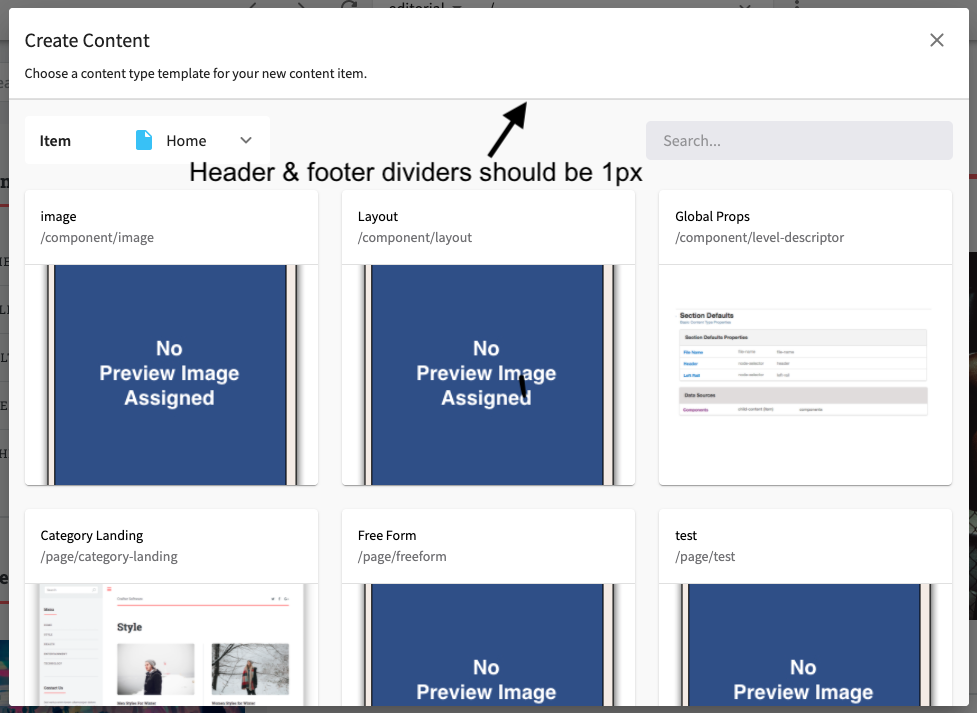This screenshot has width=977, height=713.
Task: Click the /component/layout path text
Action: pyautogui.click(x=415, y=237)
